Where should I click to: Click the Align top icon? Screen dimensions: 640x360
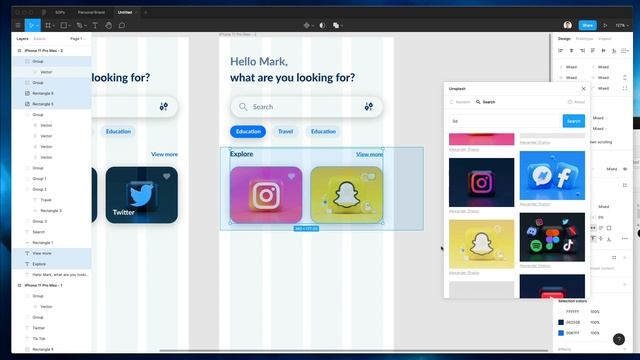tap(593, 51)
